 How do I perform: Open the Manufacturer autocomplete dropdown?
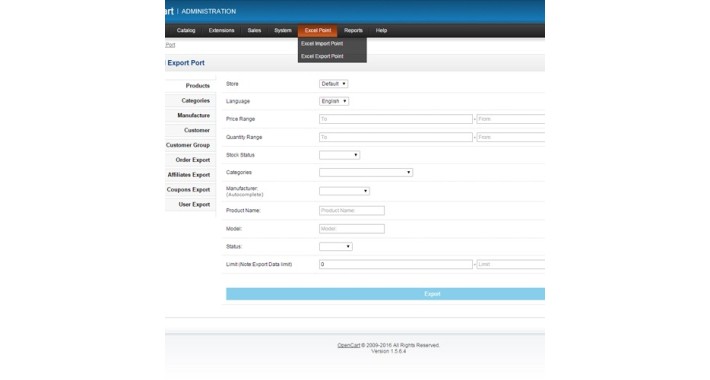344,191
